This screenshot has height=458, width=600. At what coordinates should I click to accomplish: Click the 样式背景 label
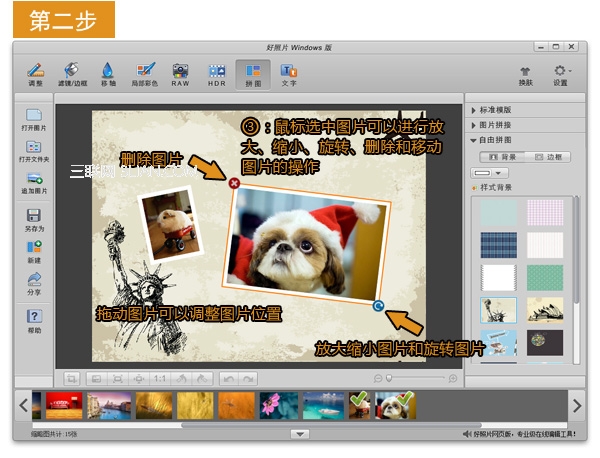tap(496, 187)
